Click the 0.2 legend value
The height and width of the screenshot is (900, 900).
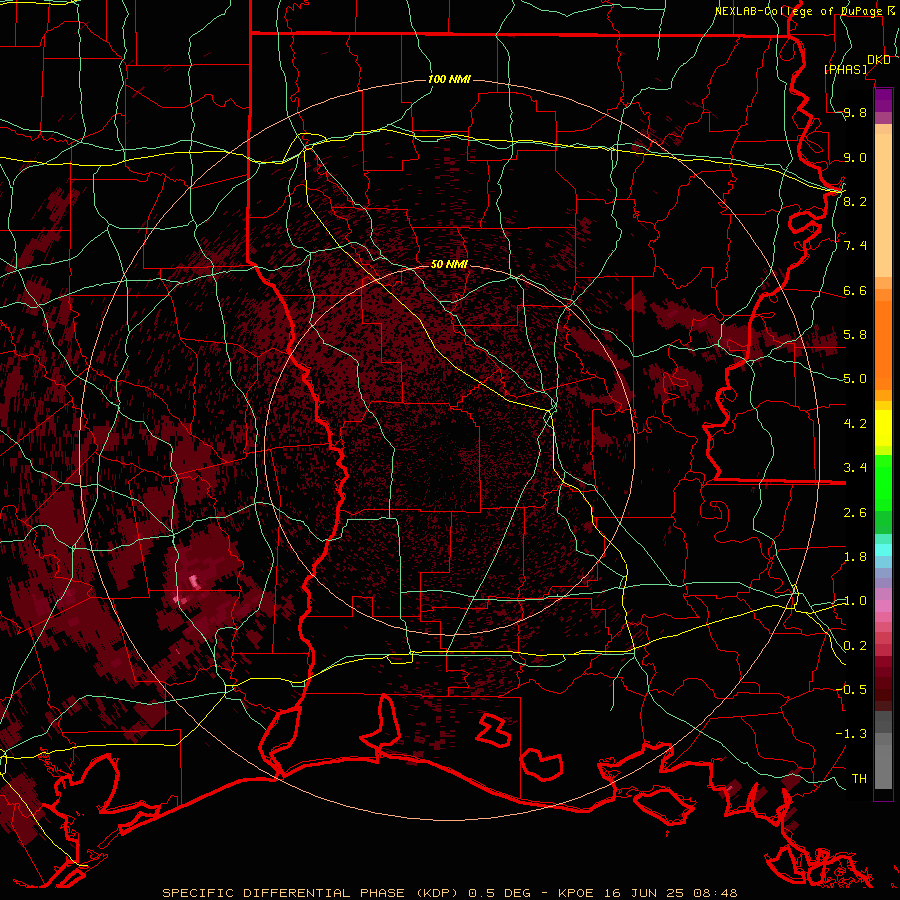pyautogui.click(x=855, y=646)
